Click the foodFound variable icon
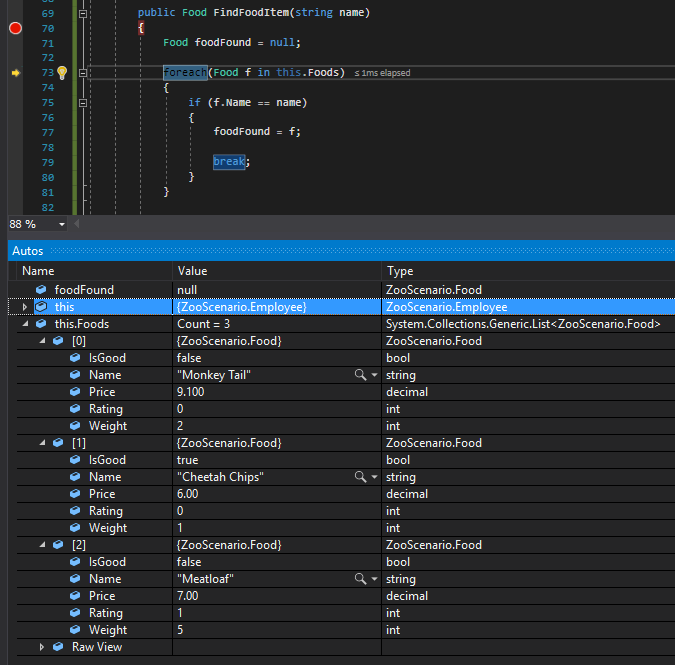675x665 pixels. [41, 290]
